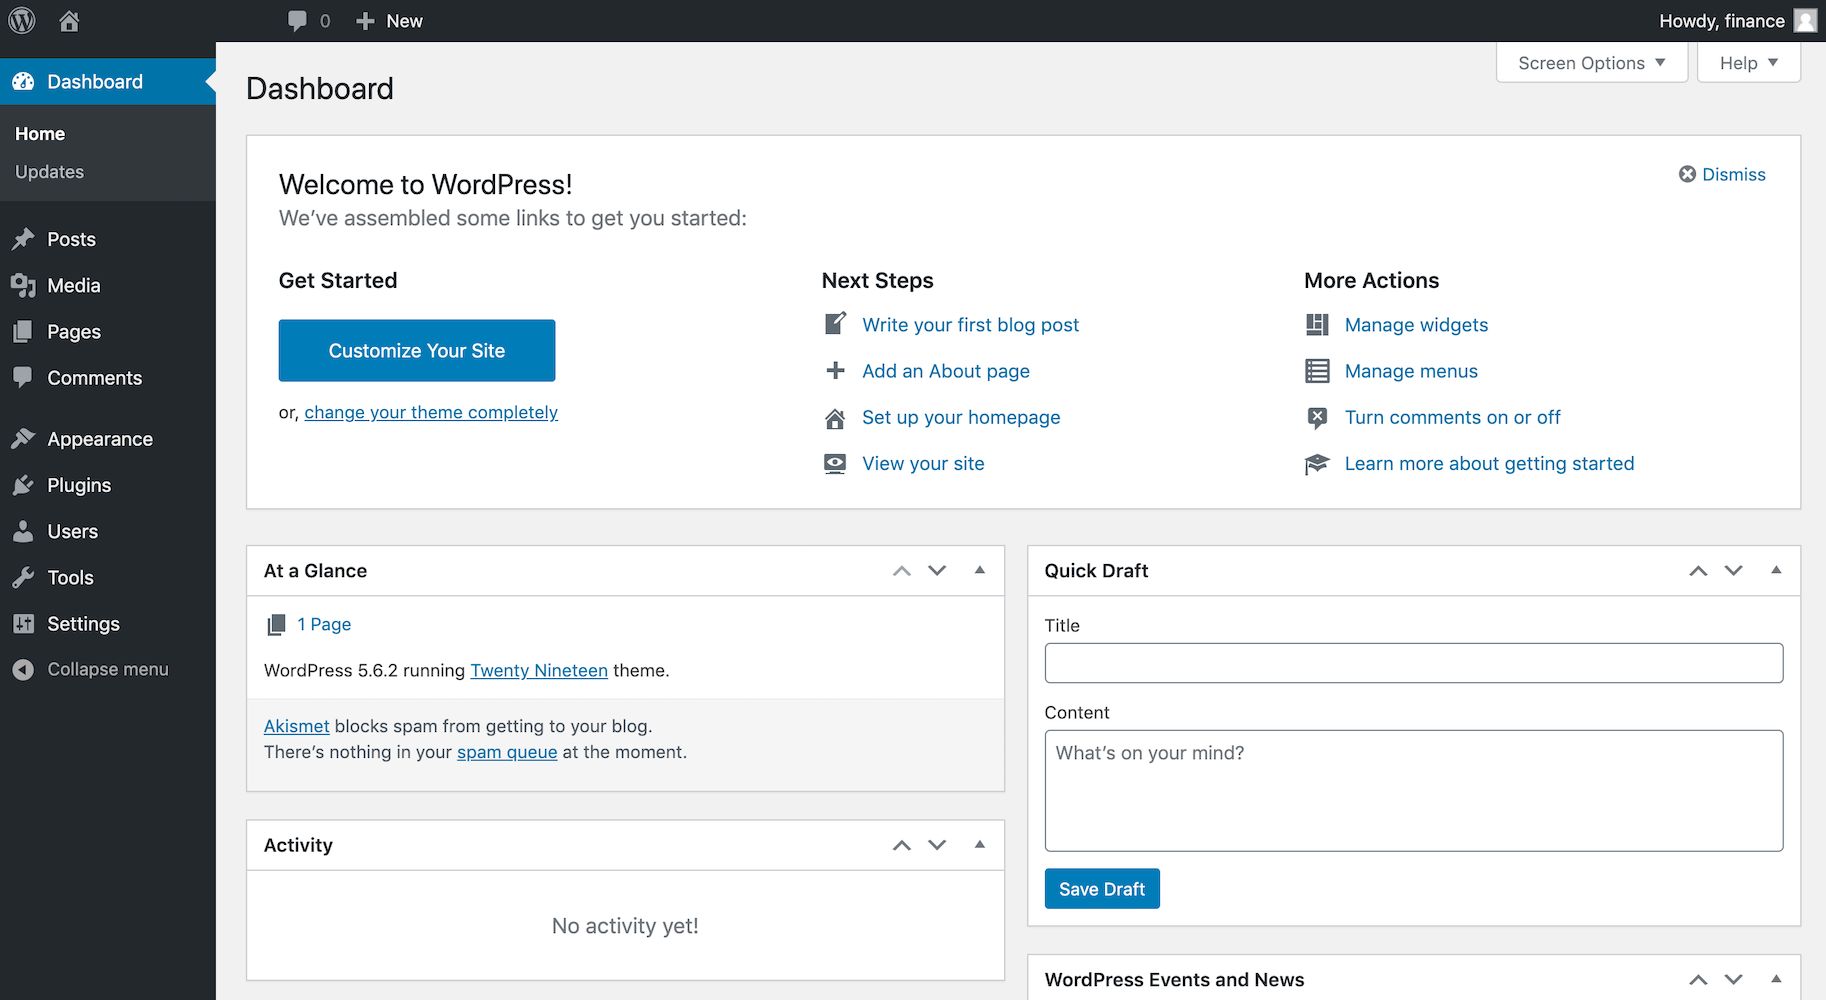This screenshot has height=1000, width=1826.
Task: Click the Tools wrench icon
Action: pos(23,577)
